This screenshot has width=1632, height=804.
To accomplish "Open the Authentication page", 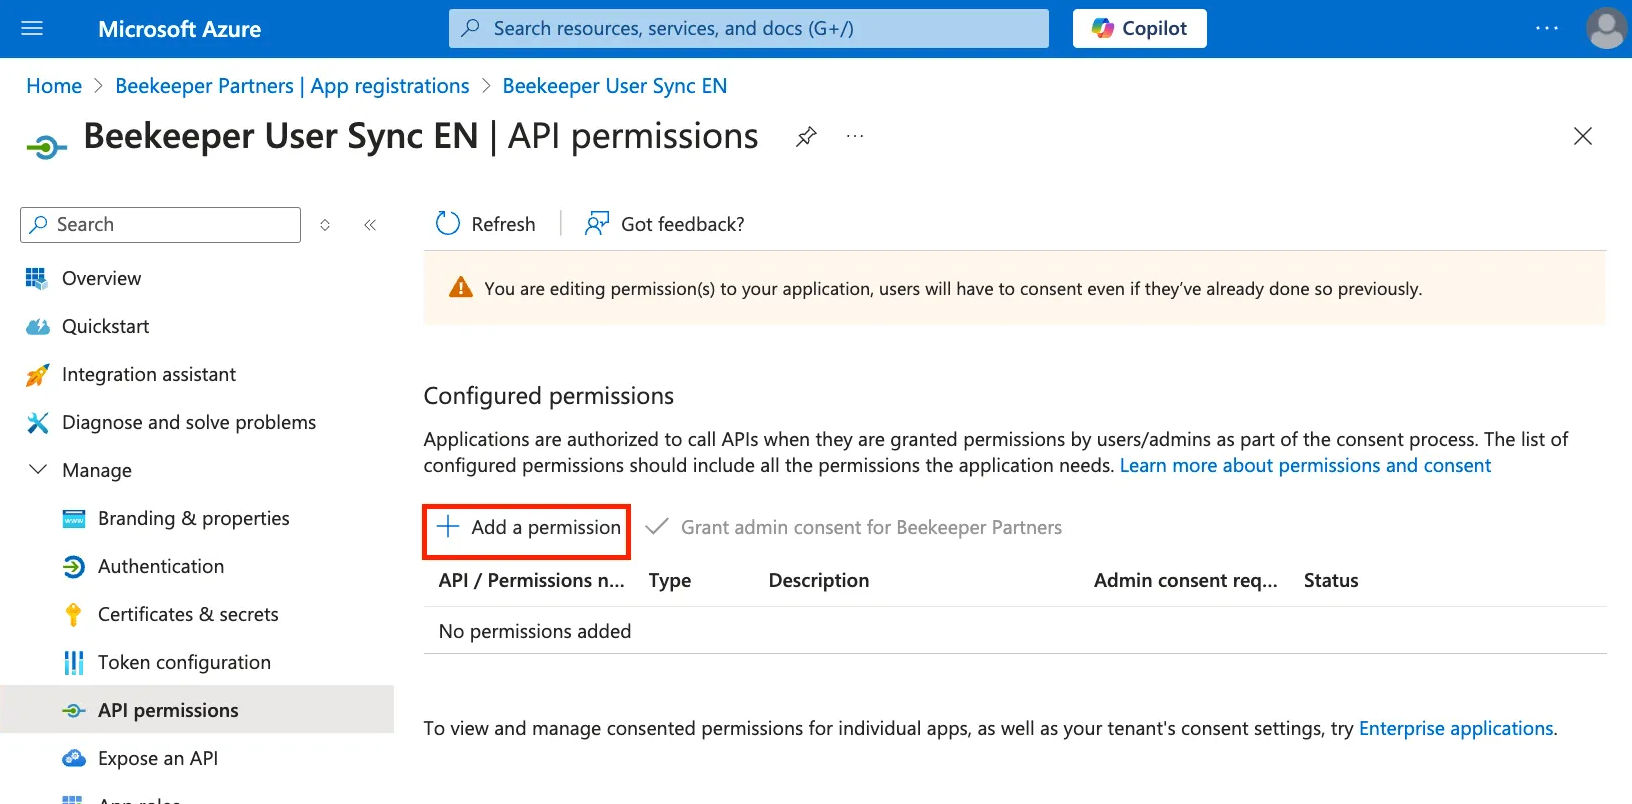I will coord(161,566).
